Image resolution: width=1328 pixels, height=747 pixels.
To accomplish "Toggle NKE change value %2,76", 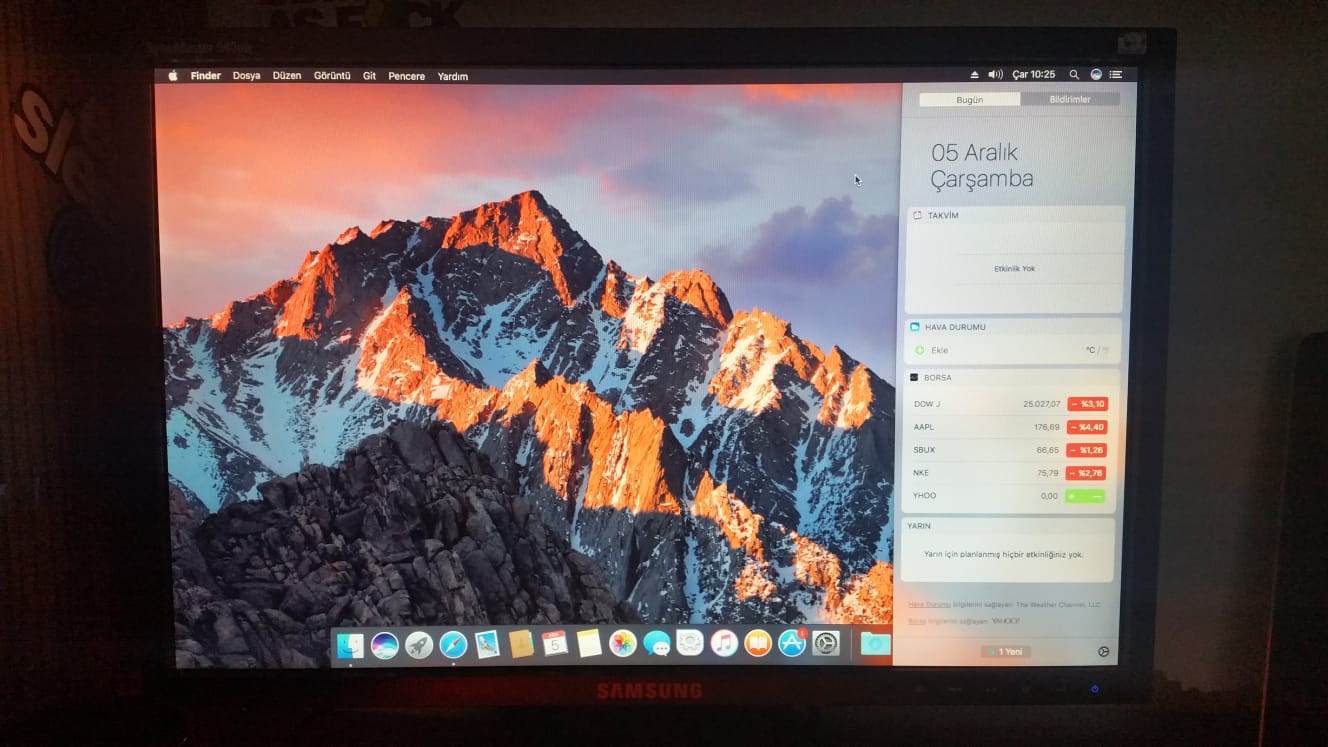I will click(1085, 473).
